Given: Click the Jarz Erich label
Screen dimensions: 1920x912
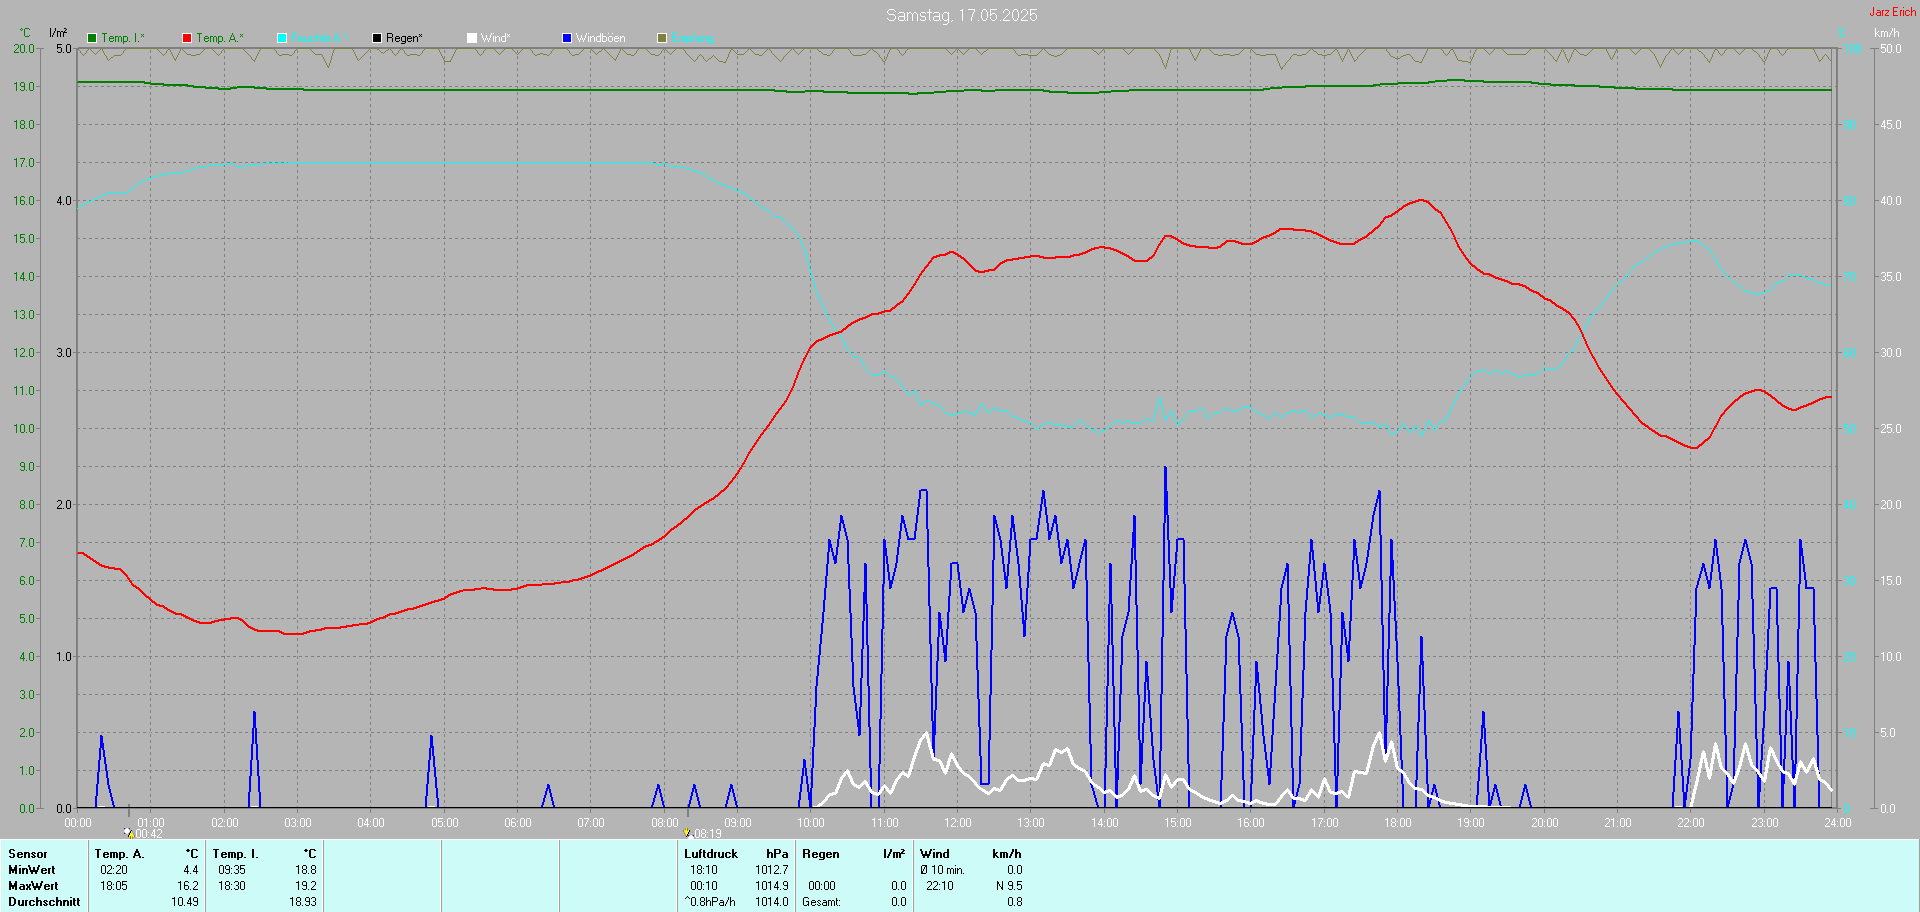Looking at the screenshot, I should coord(1892,12).
